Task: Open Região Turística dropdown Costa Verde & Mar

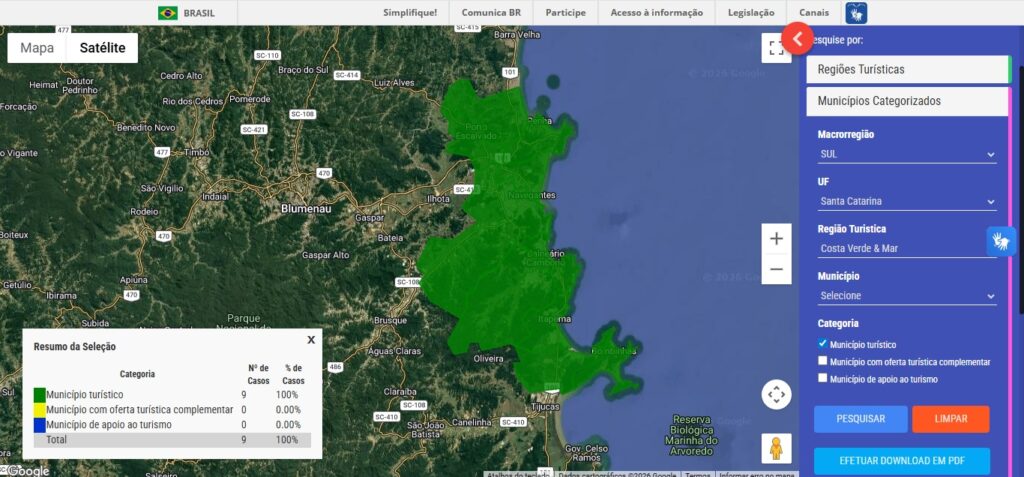Action: [x=907, y=248]
